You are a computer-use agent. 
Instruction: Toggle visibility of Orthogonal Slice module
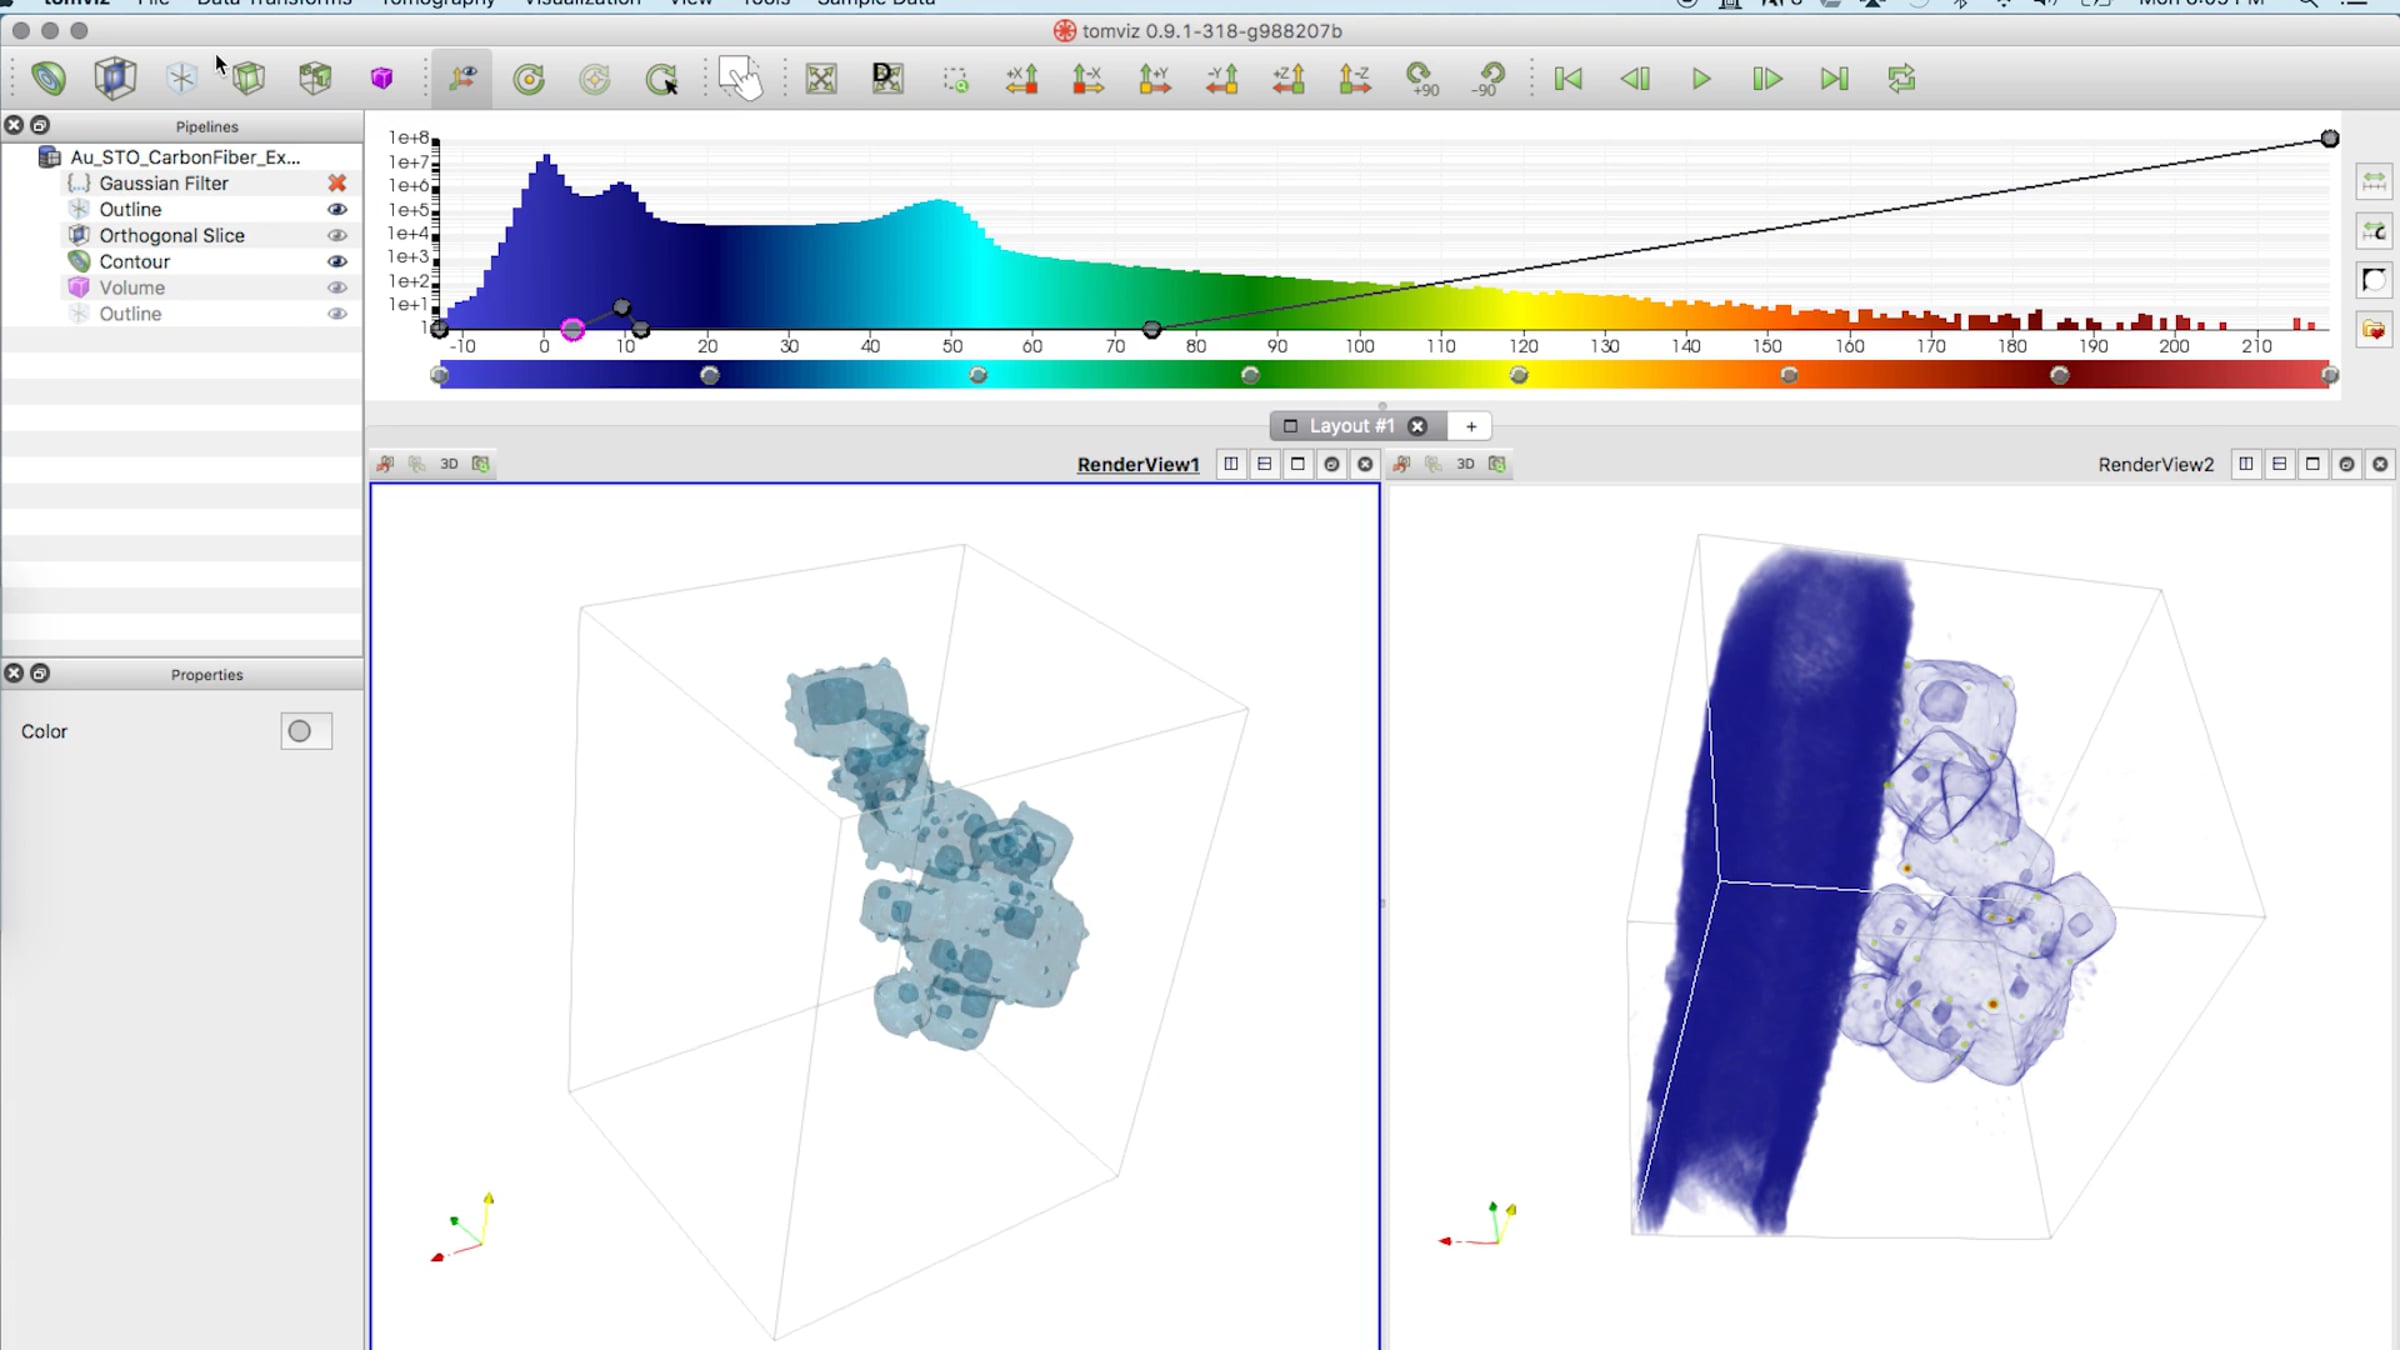[337, 235]
